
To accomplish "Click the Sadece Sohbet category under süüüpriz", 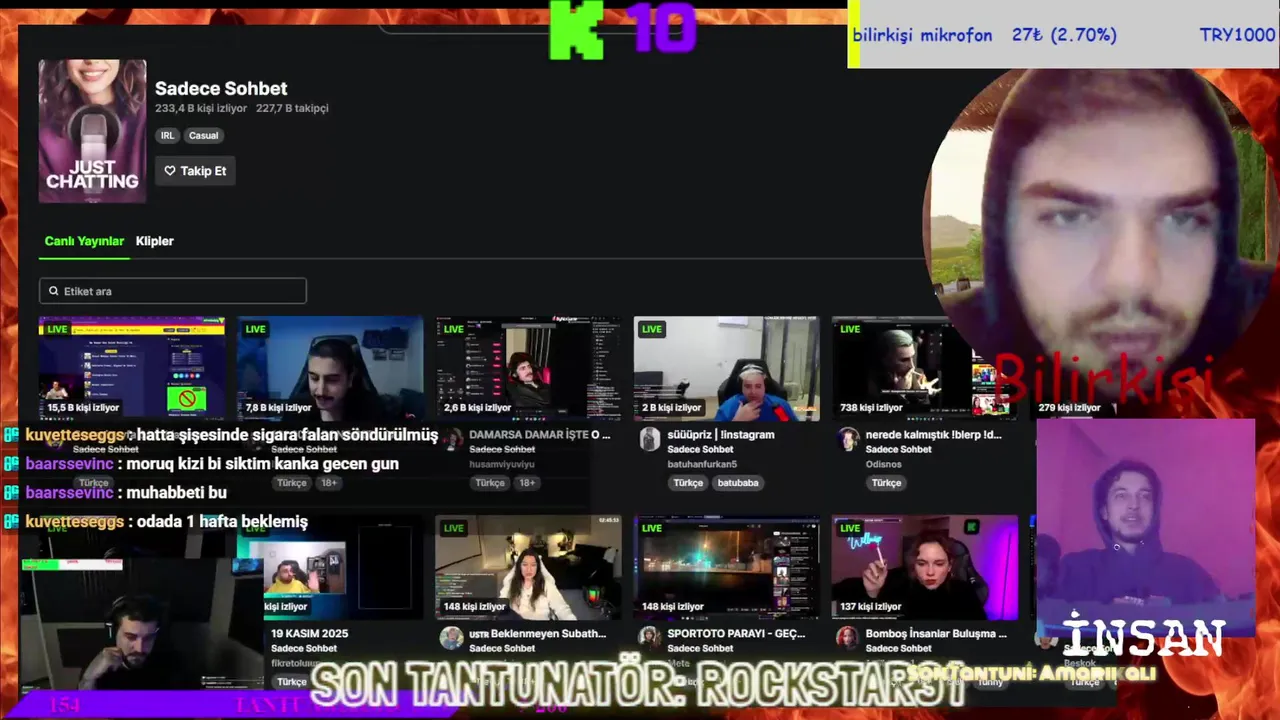I will click(701, 450).
